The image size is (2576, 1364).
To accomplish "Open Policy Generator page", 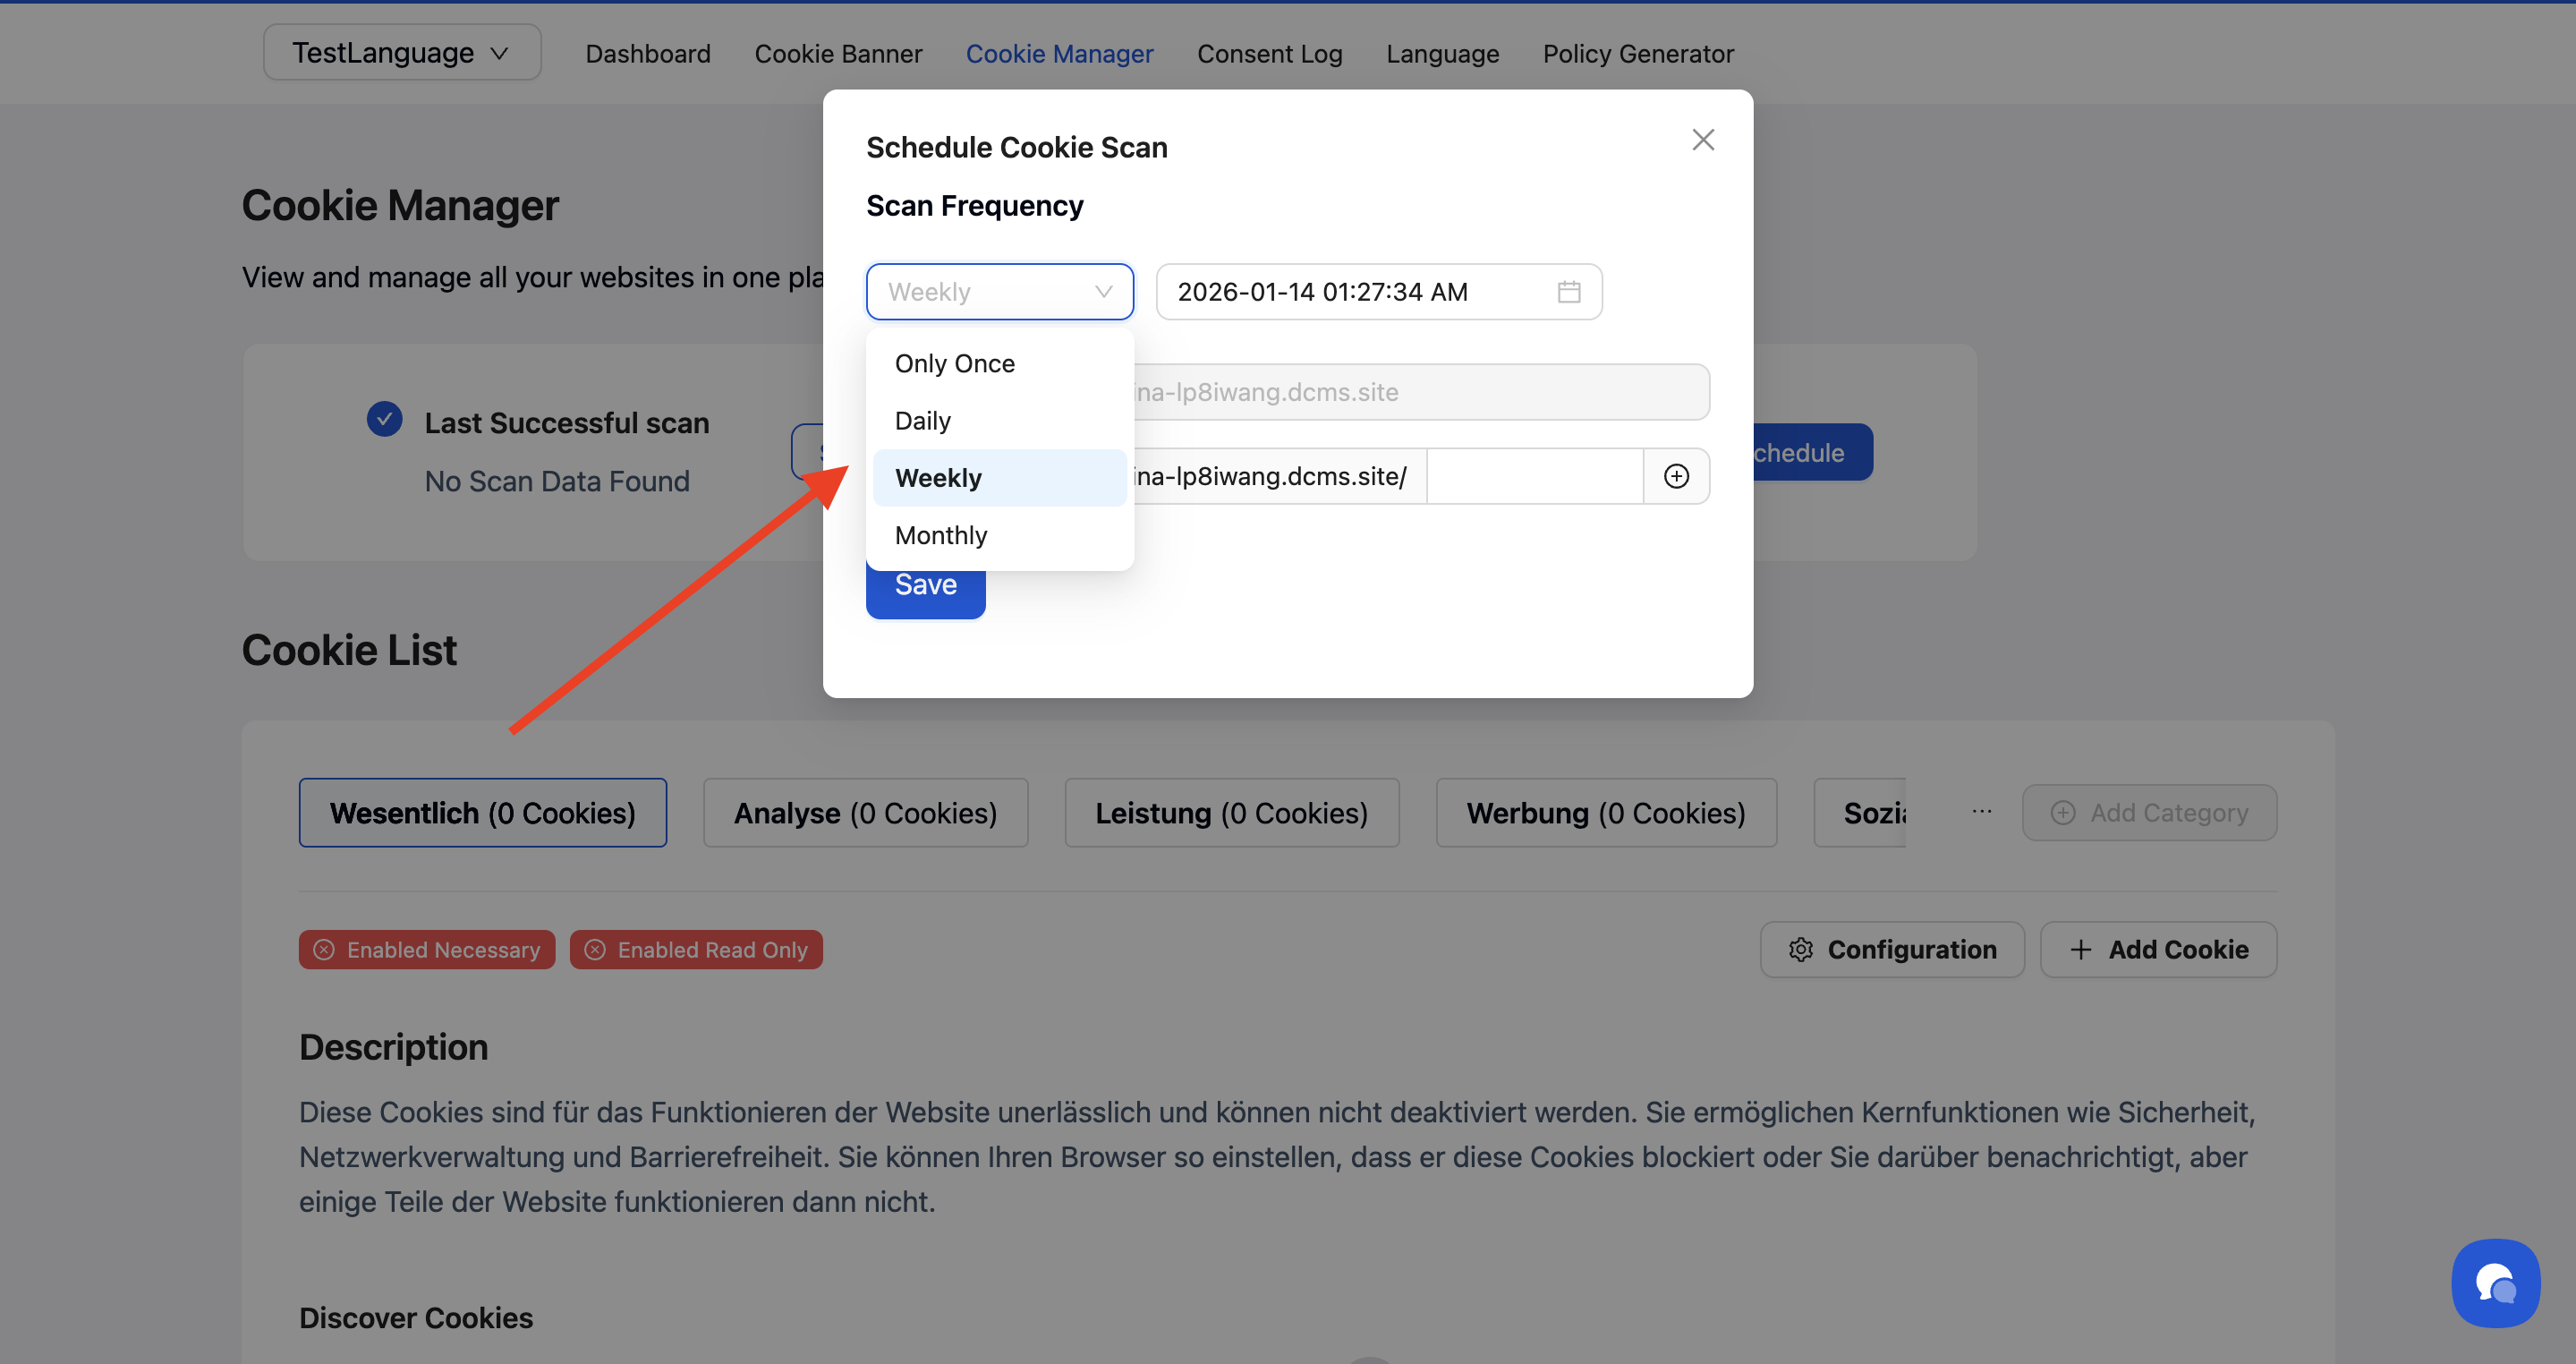I will pos(1637,54).
